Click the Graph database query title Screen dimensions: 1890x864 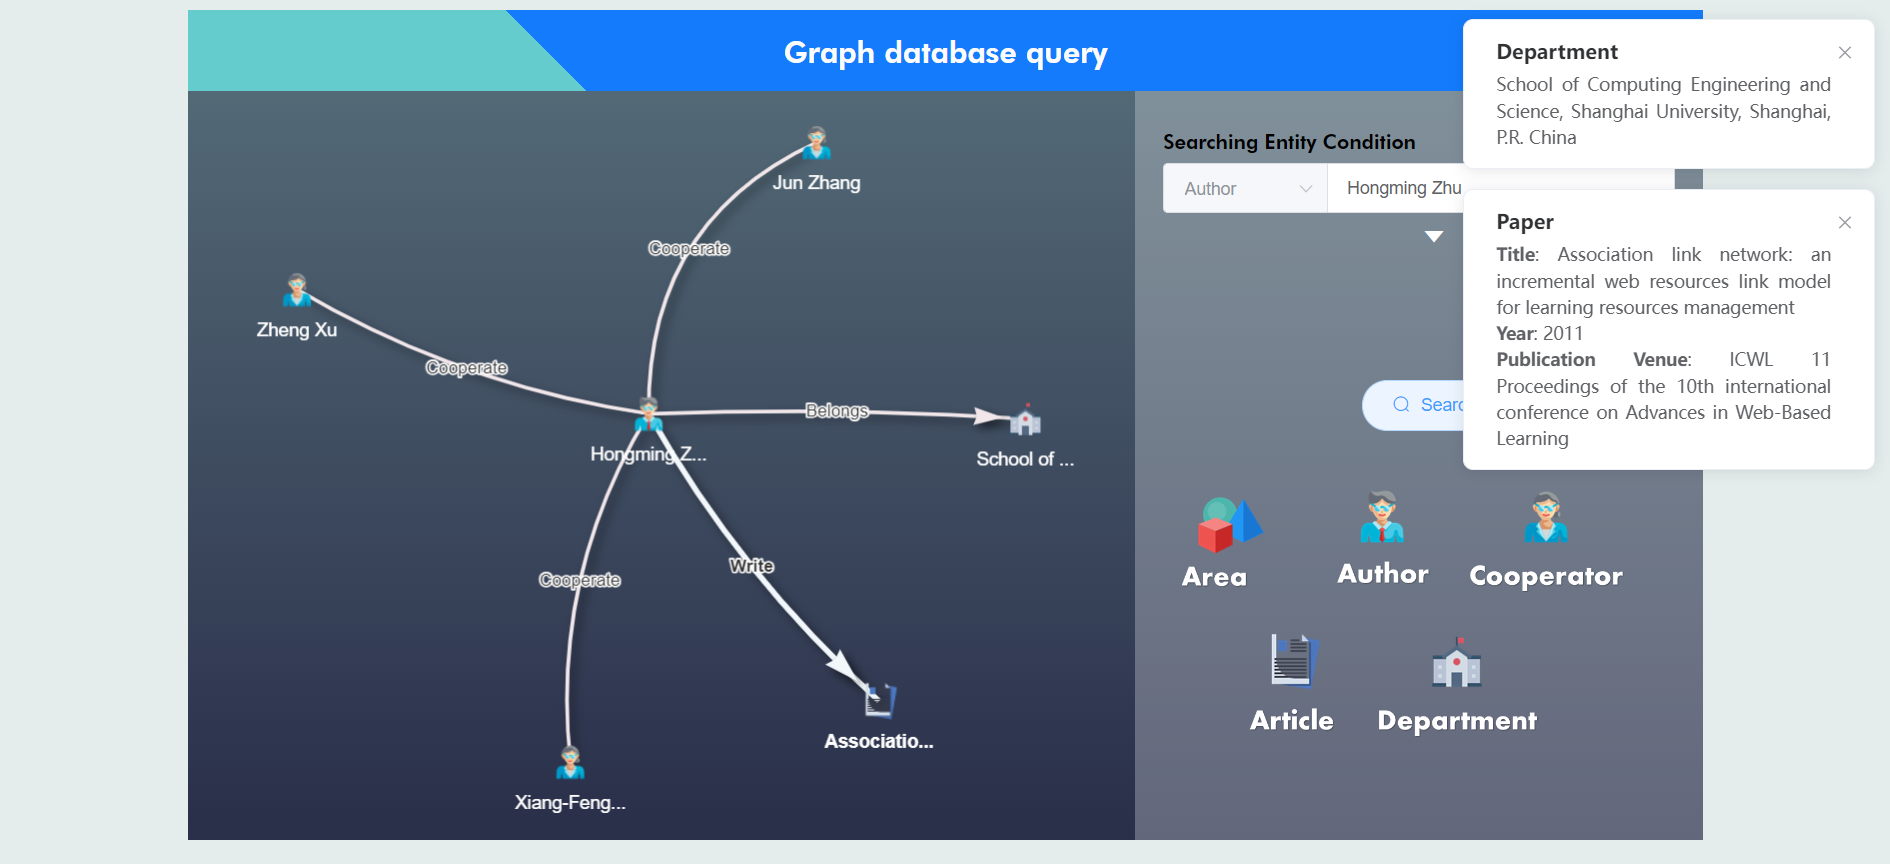click(x=946, y=52)
